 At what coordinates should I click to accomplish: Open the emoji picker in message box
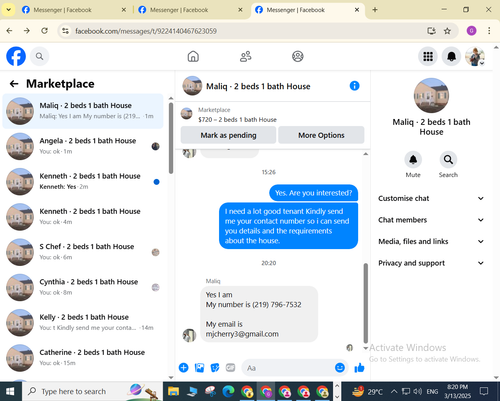coord(340,368)
